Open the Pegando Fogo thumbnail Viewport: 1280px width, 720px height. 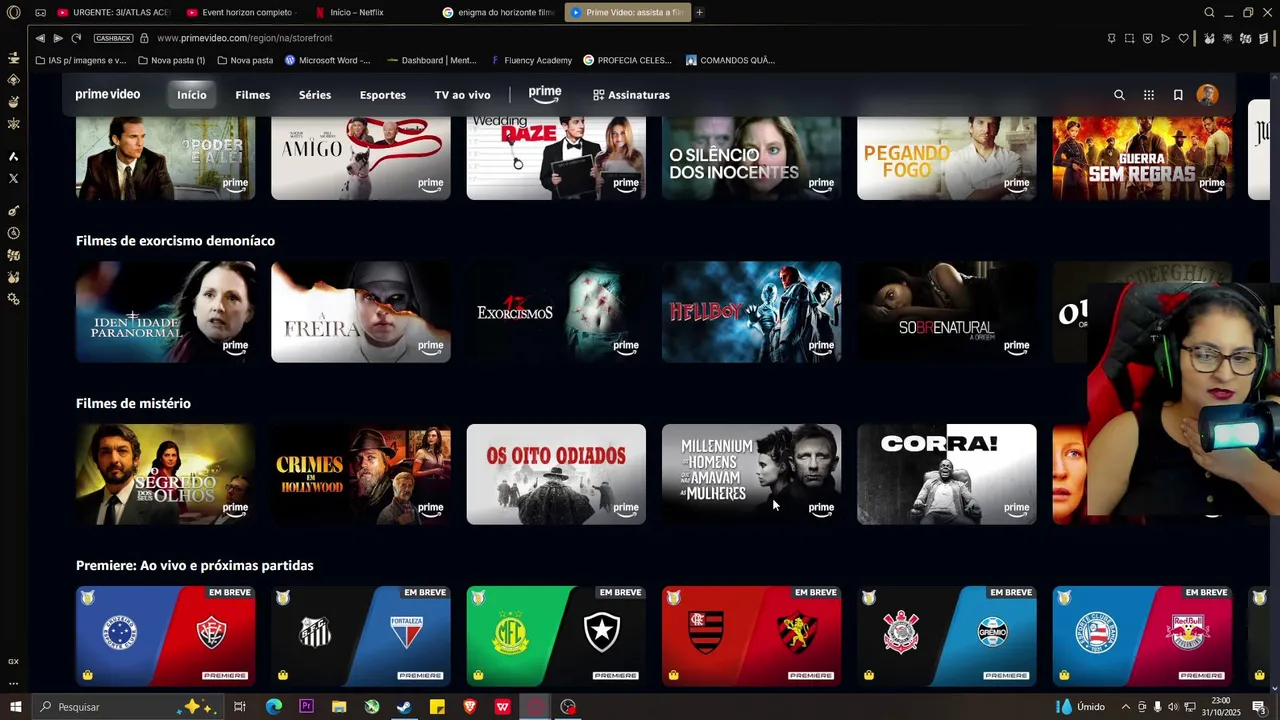click(x=947, y=158)
